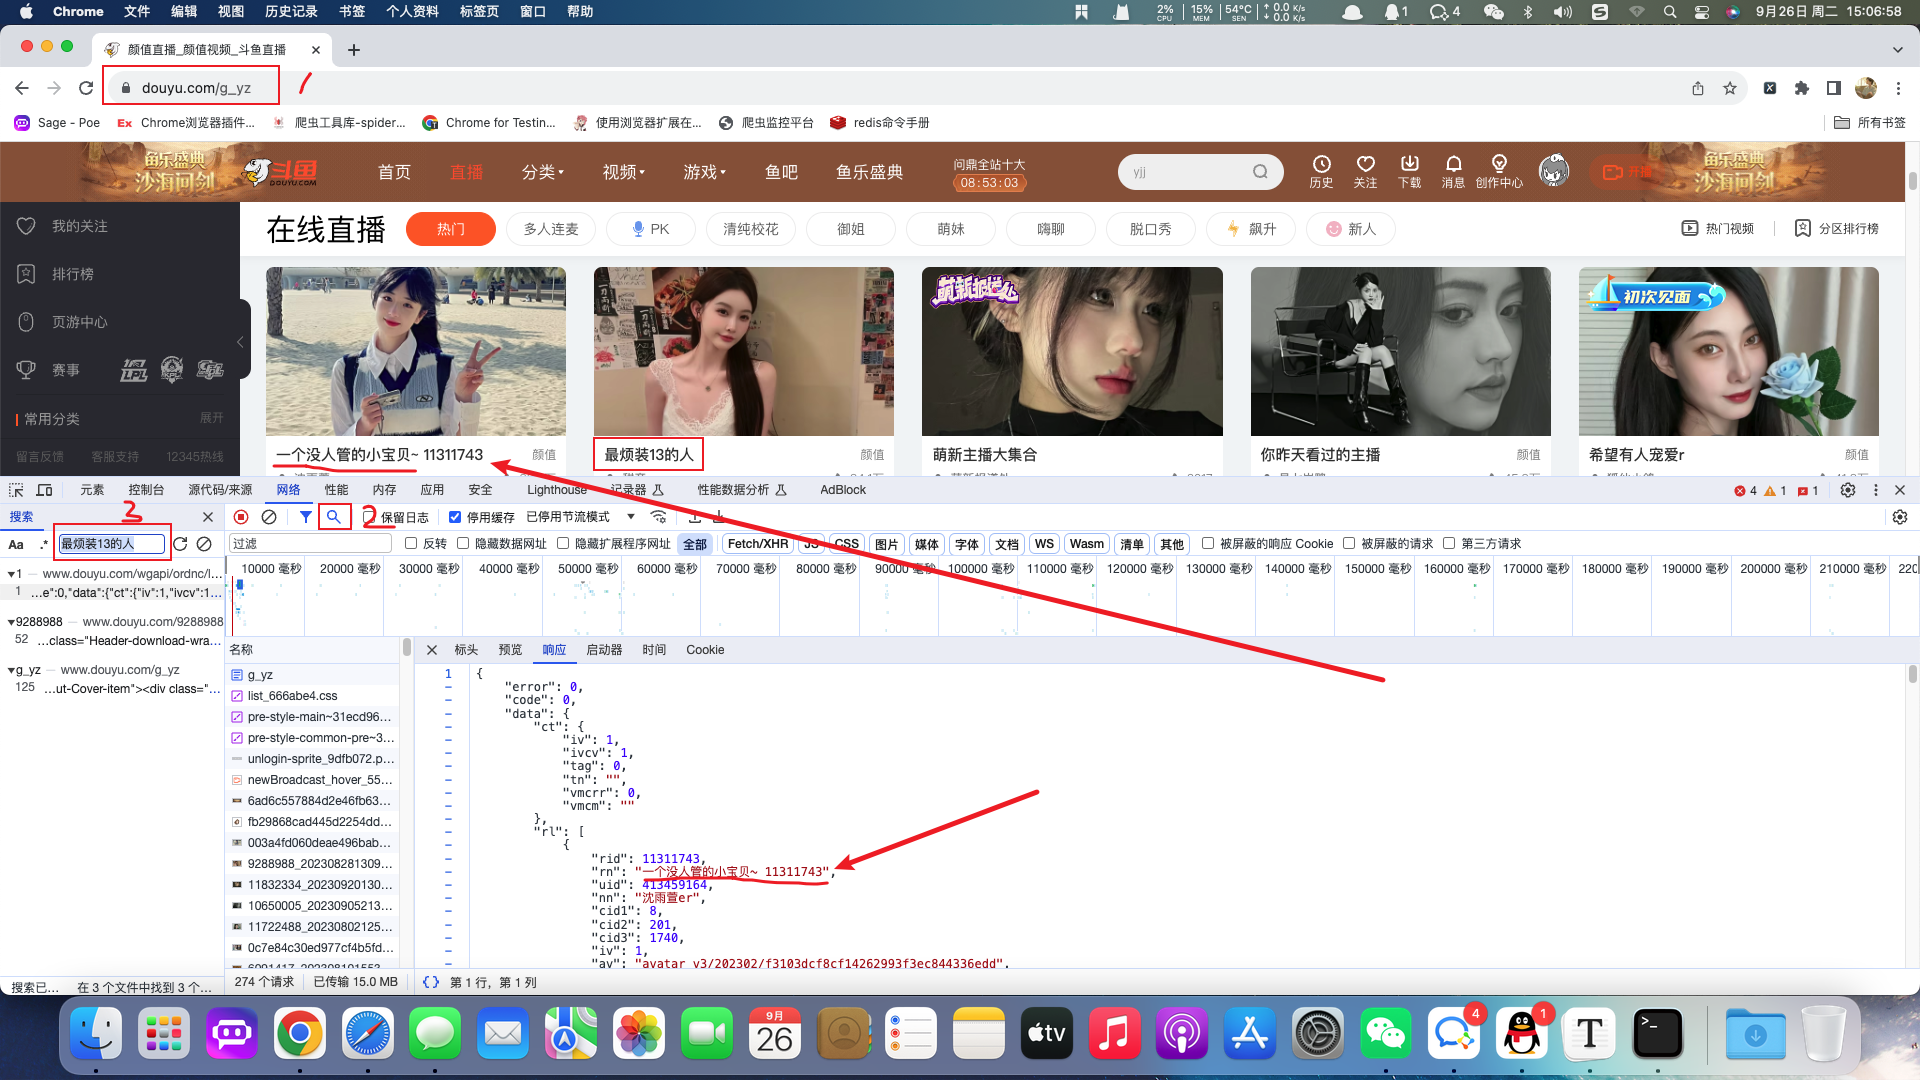Select the Fetch/XHR filter button
This screenshot has height=1080, width=1920.
pyautogui.click(x=757, y=544)
